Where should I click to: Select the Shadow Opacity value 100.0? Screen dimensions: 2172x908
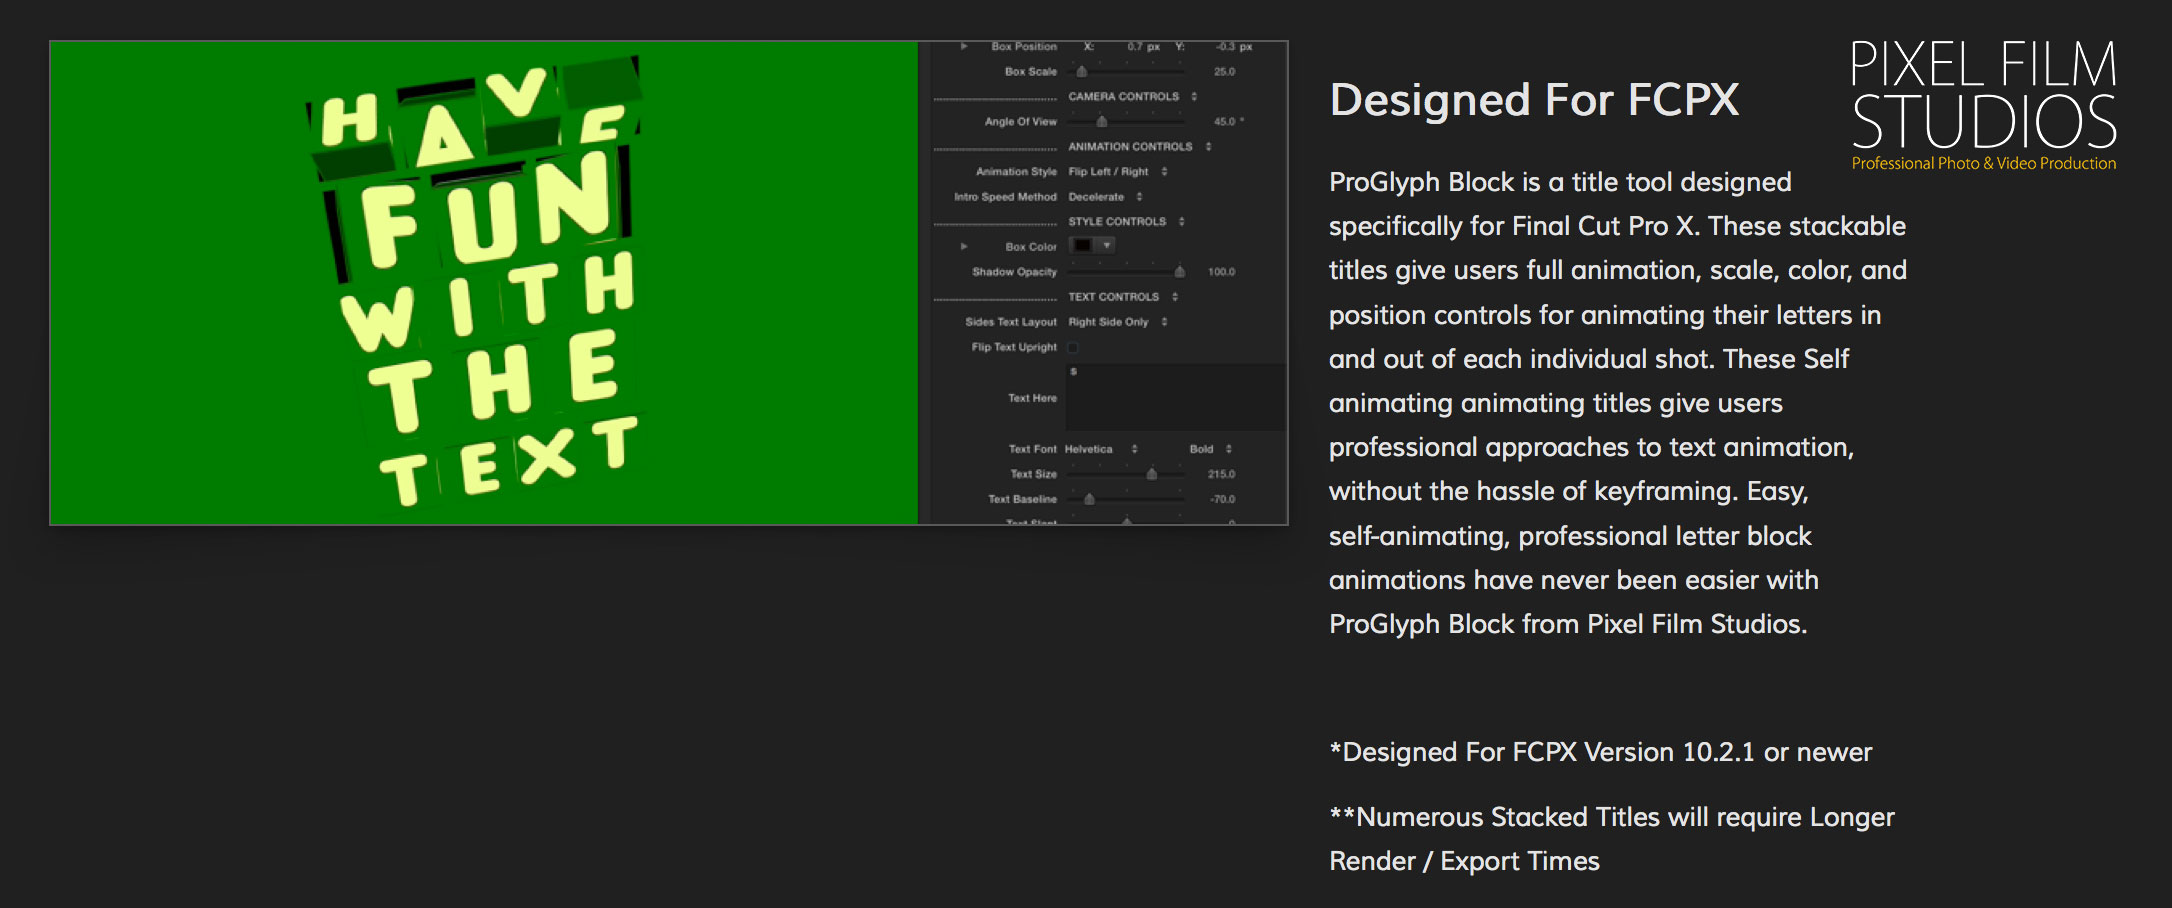pos(1221,272)
